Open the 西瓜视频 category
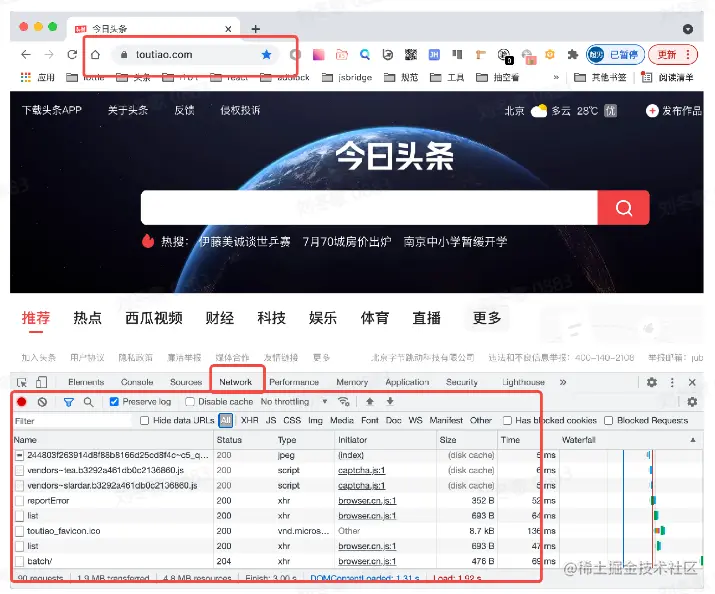The width and height of the screenshot is (715, 594). point(154,318)
